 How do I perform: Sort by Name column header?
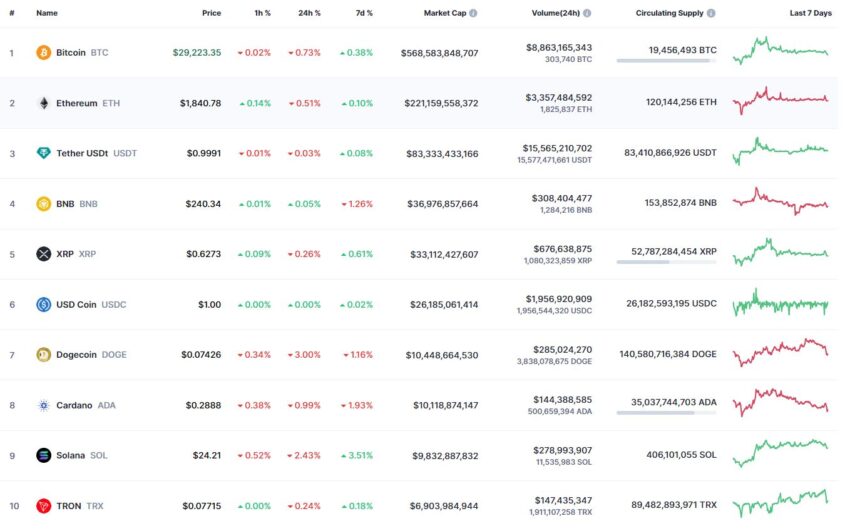[x=47, y=13]
